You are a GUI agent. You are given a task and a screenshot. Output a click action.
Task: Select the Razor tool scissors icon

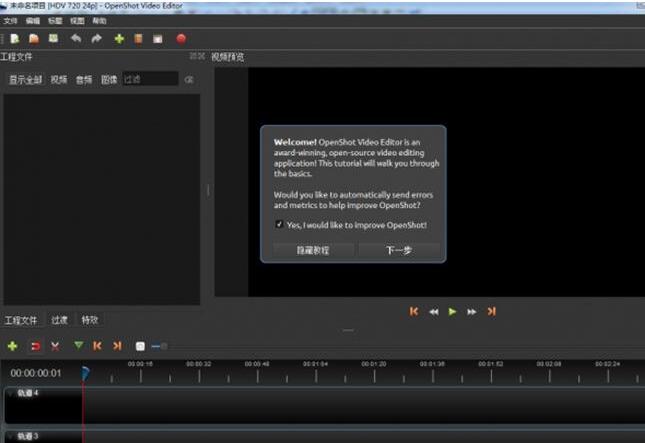point(55,346)
